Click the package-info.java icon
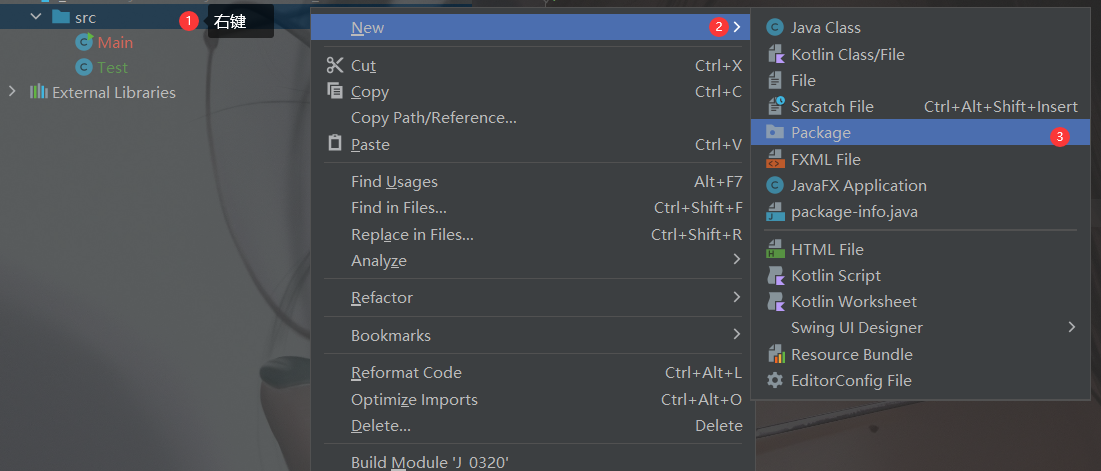The width and height of the screenshot is (1101, 471). coord(775,211)
